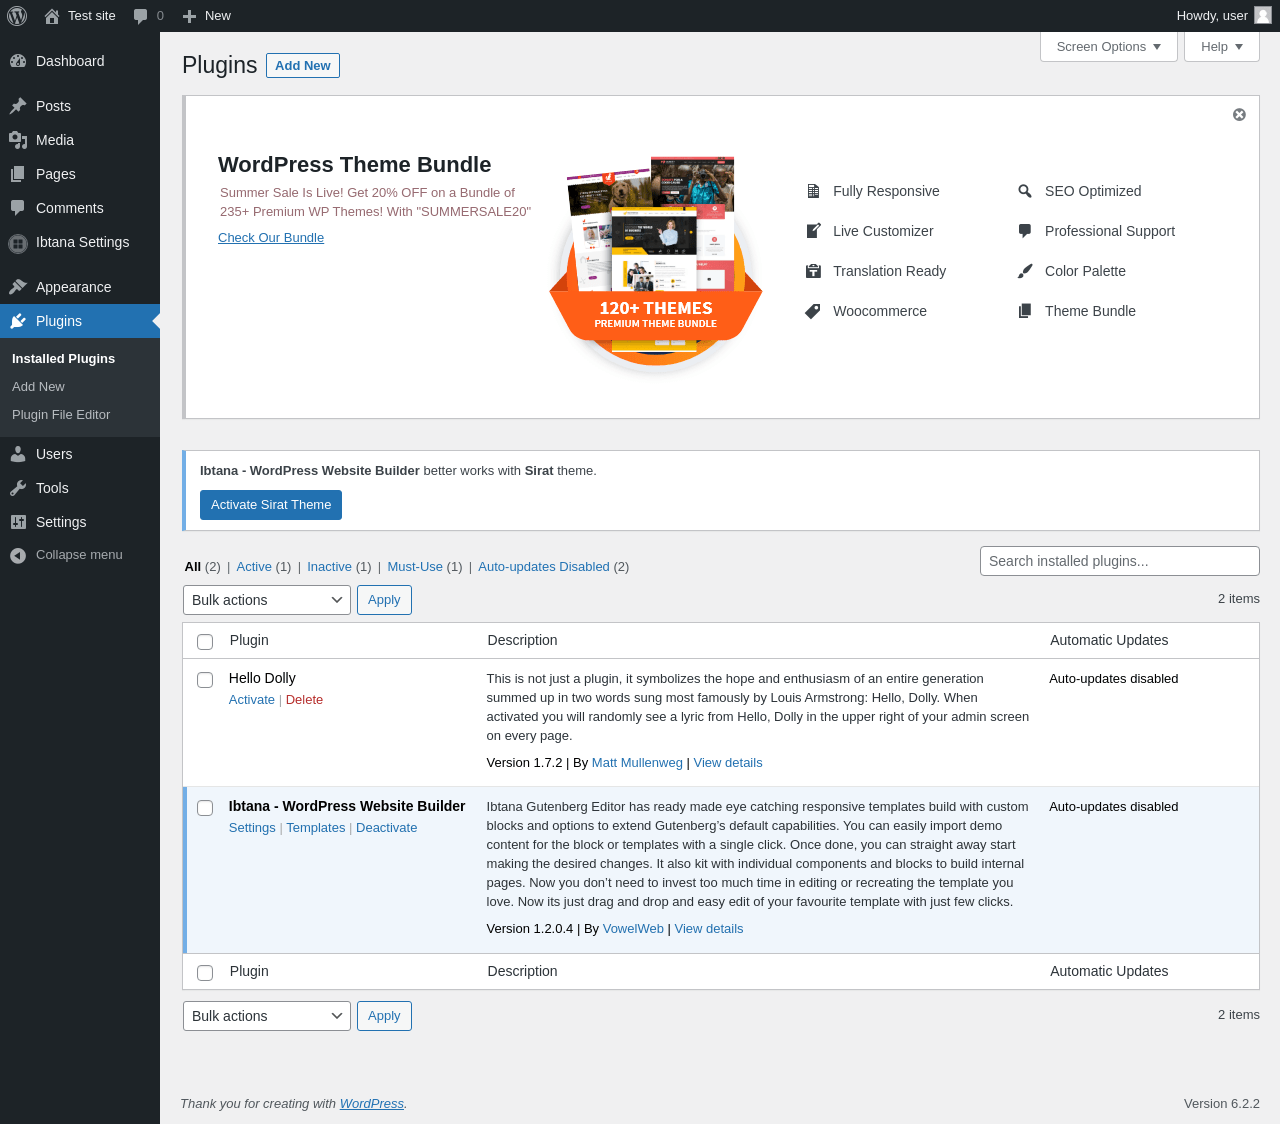Open the Howdy, user account menu
Viewport: 1280px width, 1124px height.
(1224, 16)
